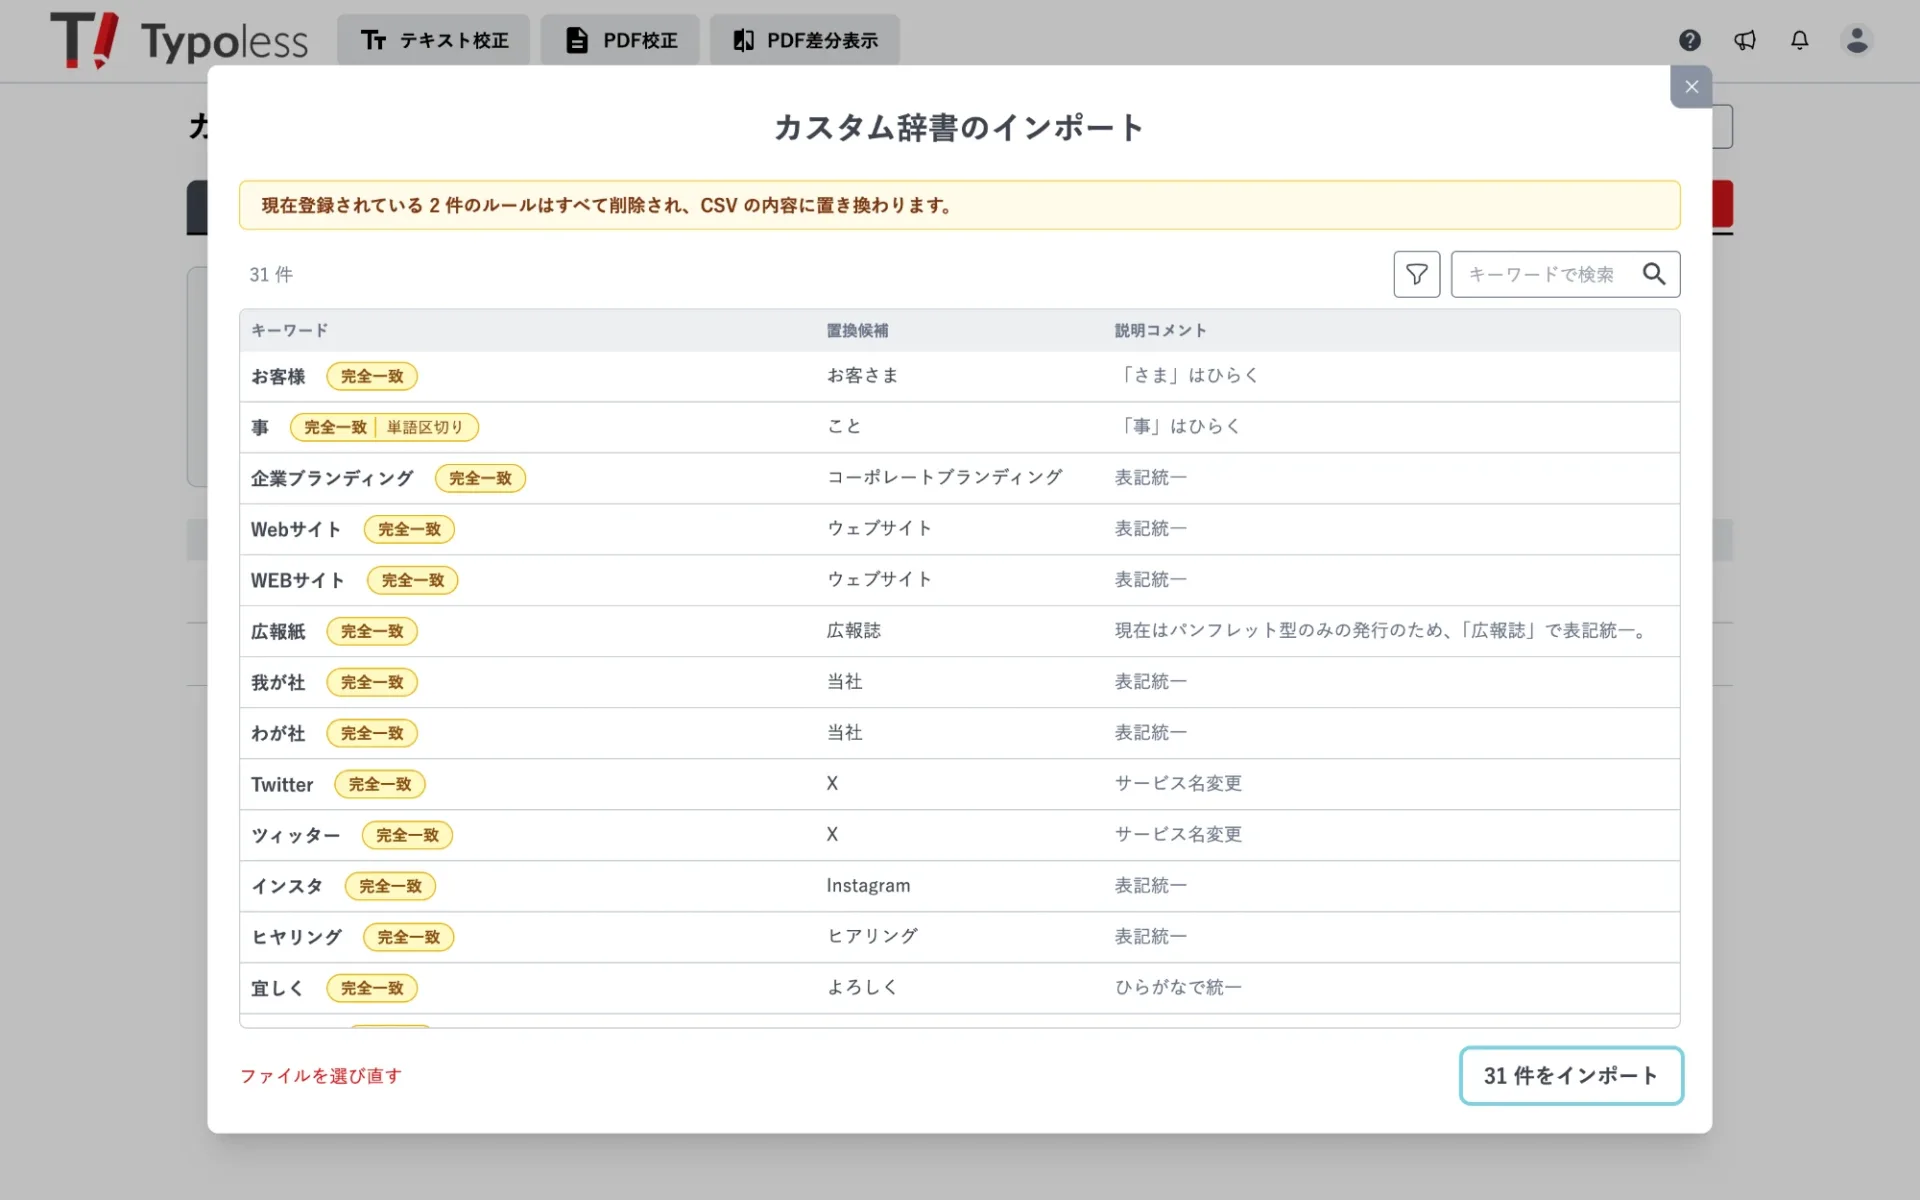Close the import dialog with X
Viewport: 1920px width, 1200px height.
pyautogui.click(x=1691, y=87)
